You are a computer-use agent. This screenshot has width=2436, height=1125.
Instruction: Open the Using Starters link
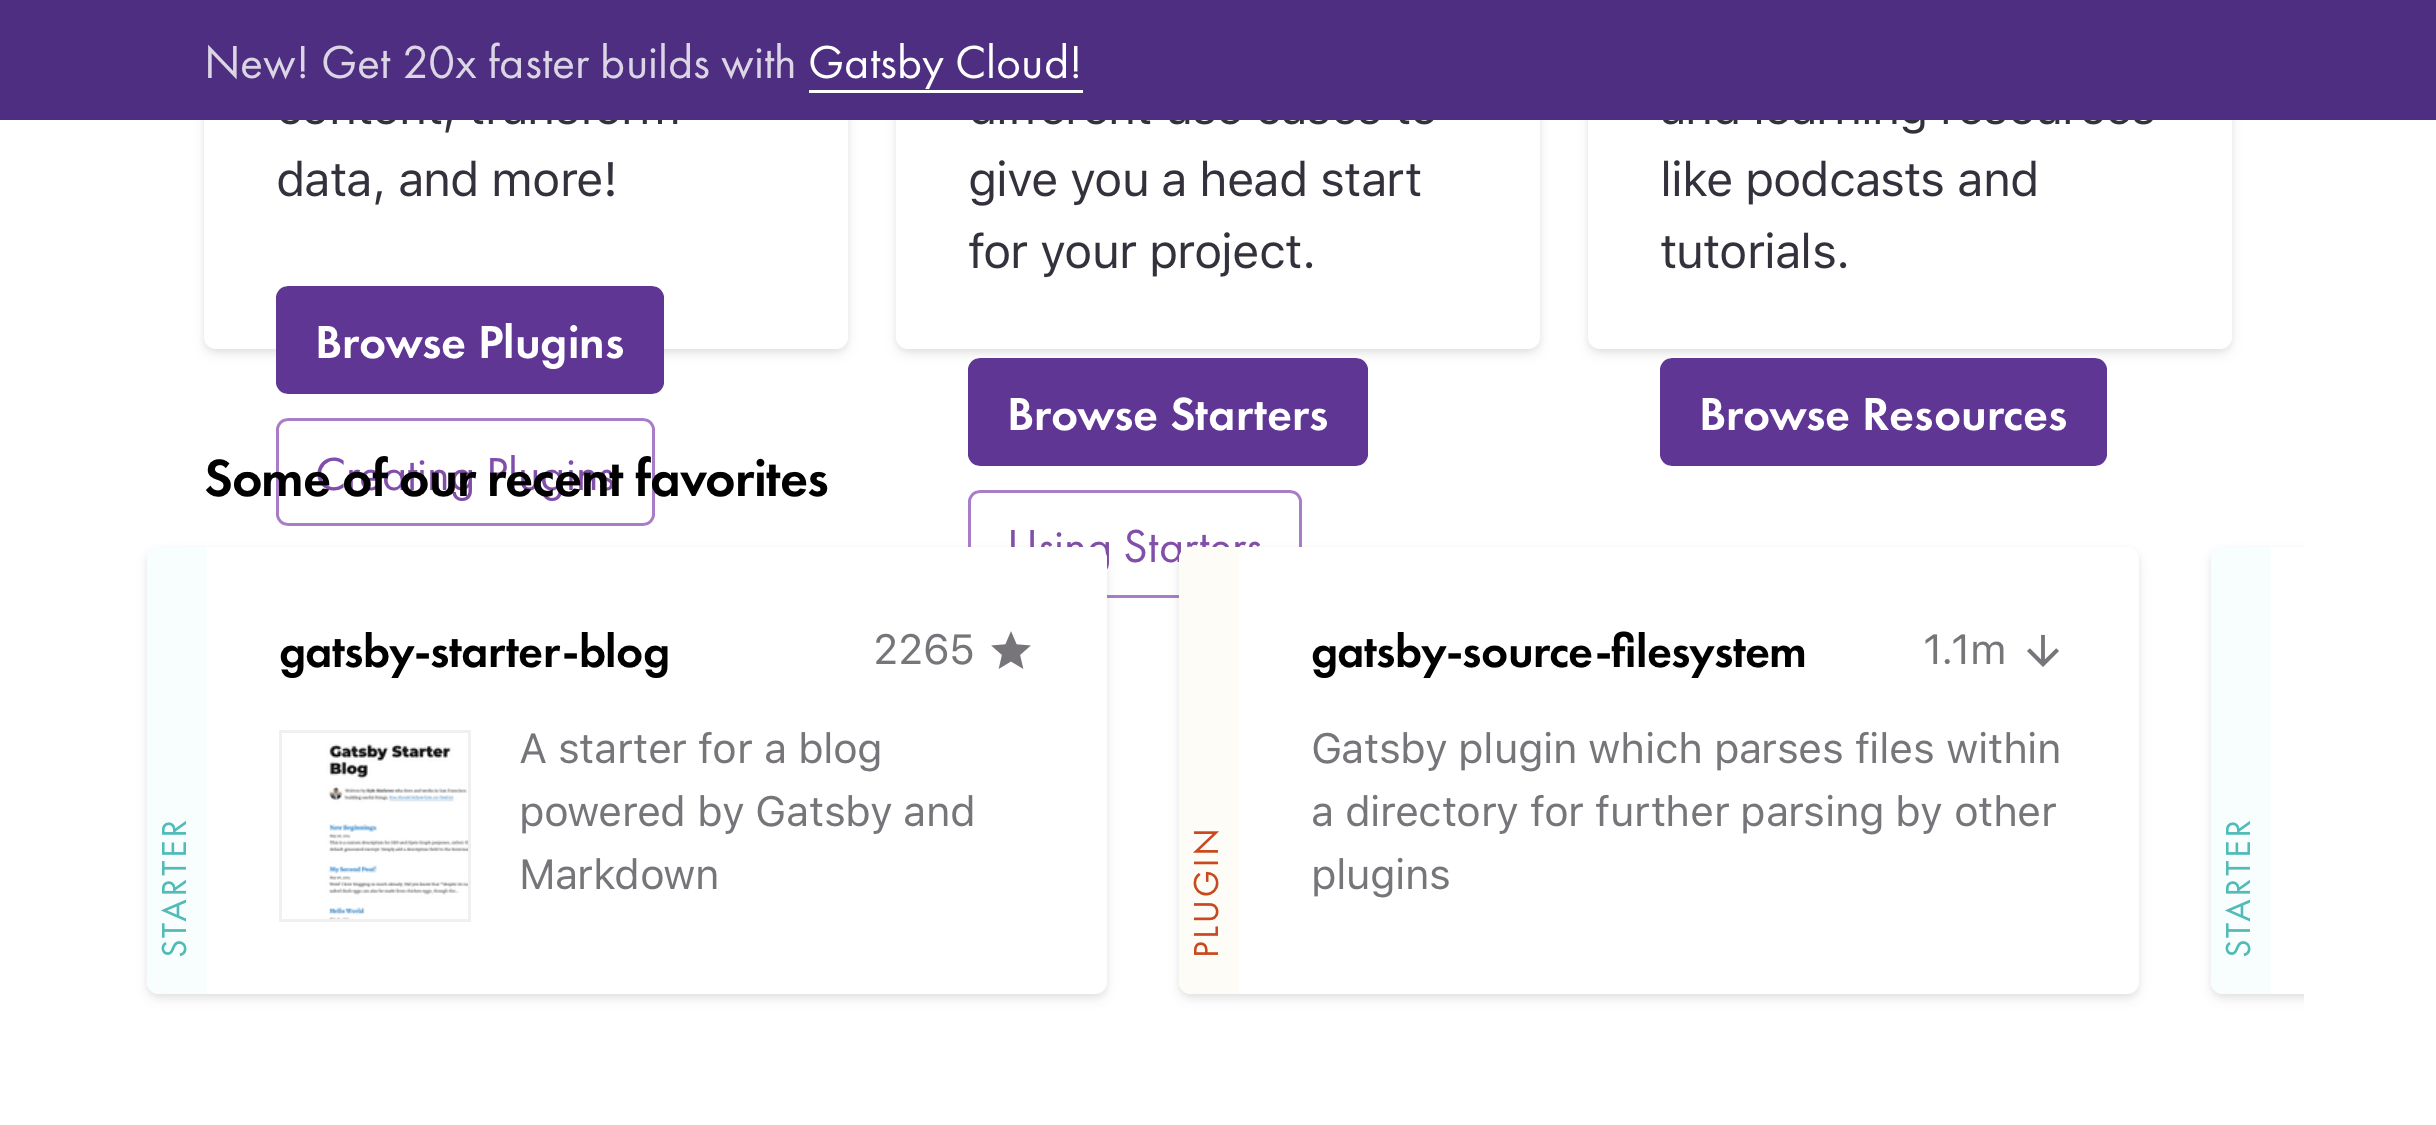click(1134, 544)
